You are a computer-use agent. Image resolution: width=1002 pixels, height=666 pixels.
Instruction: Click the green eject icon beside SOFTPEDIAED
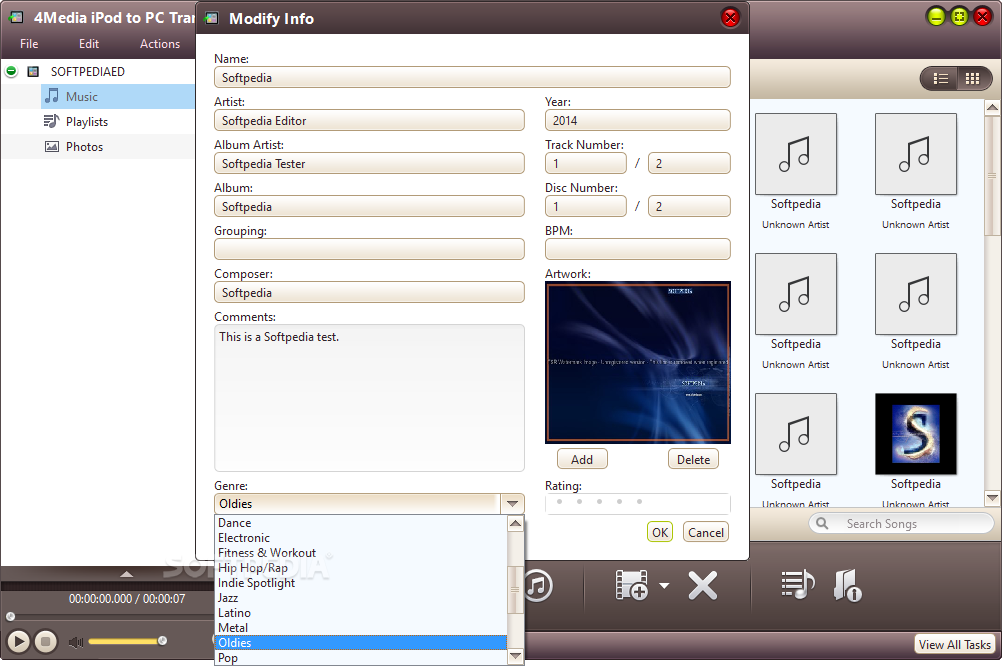tap(12, 71)
